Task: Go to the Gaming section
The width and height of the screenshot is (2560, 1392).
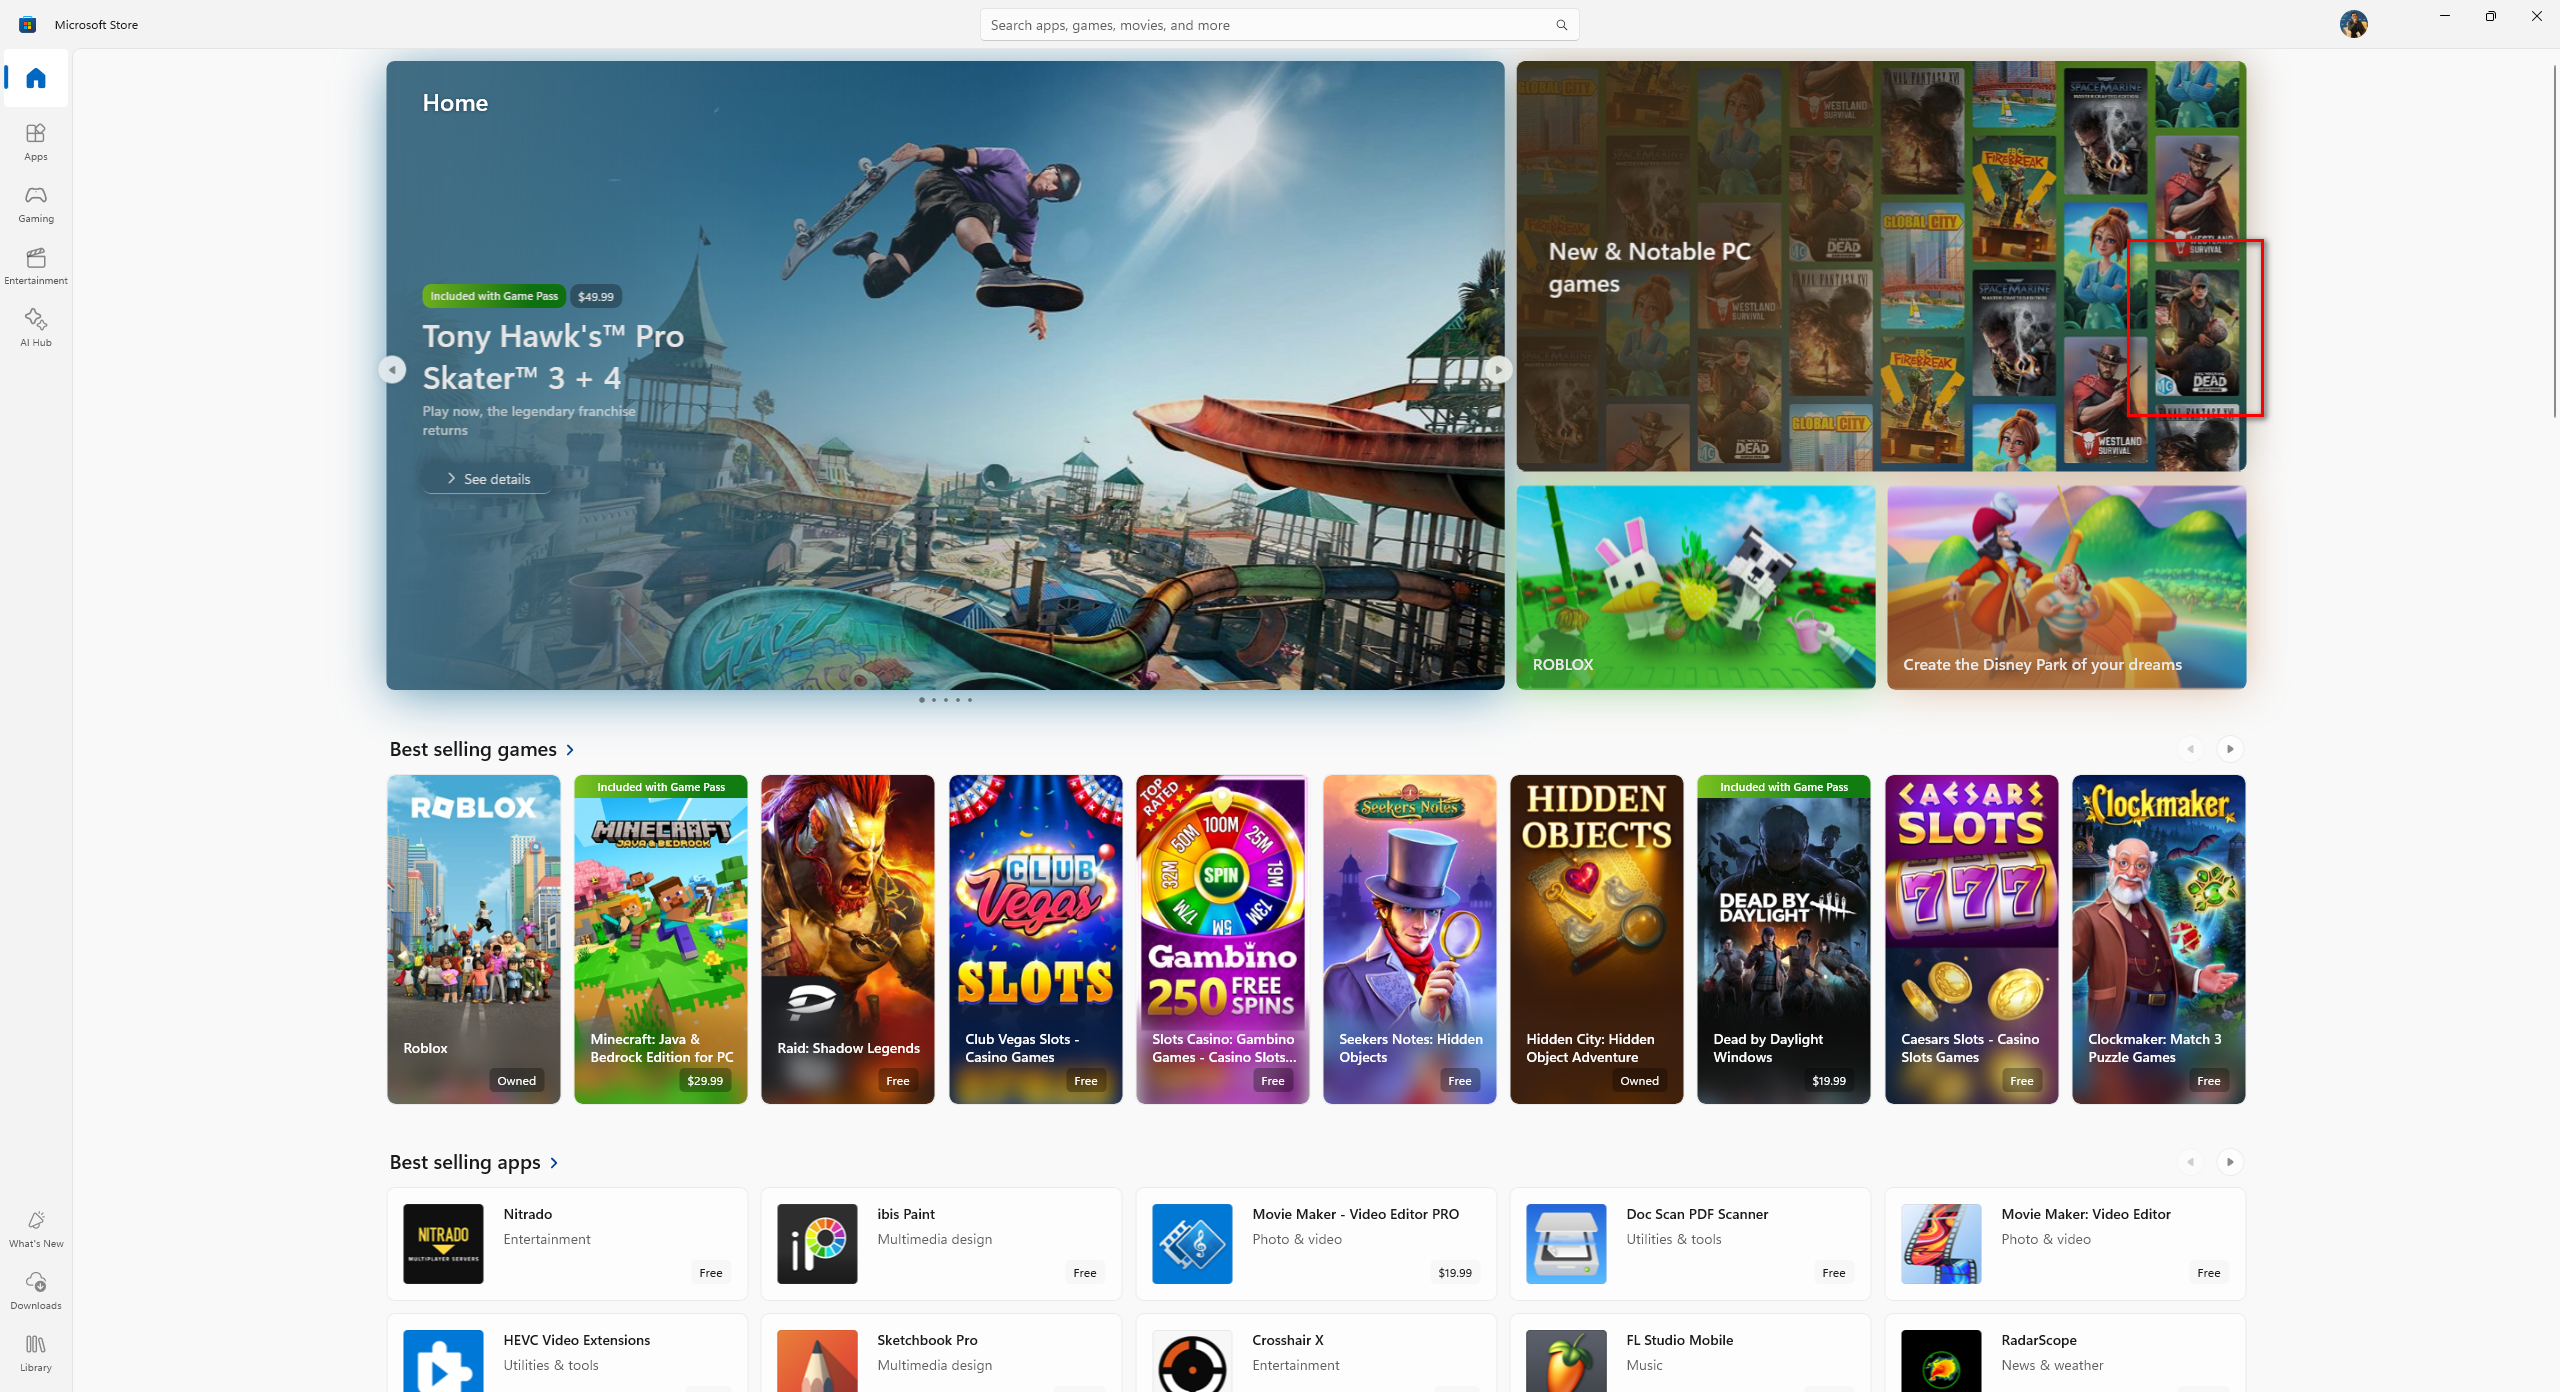Action: [x=36, y=203]
